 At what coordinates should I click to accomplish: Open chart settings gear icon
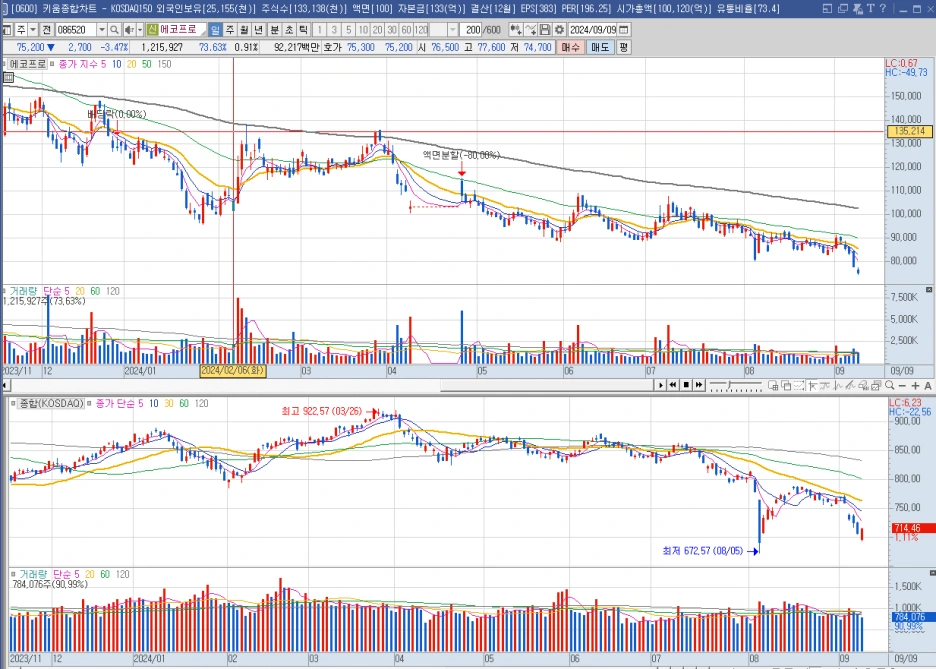[559, 29]
